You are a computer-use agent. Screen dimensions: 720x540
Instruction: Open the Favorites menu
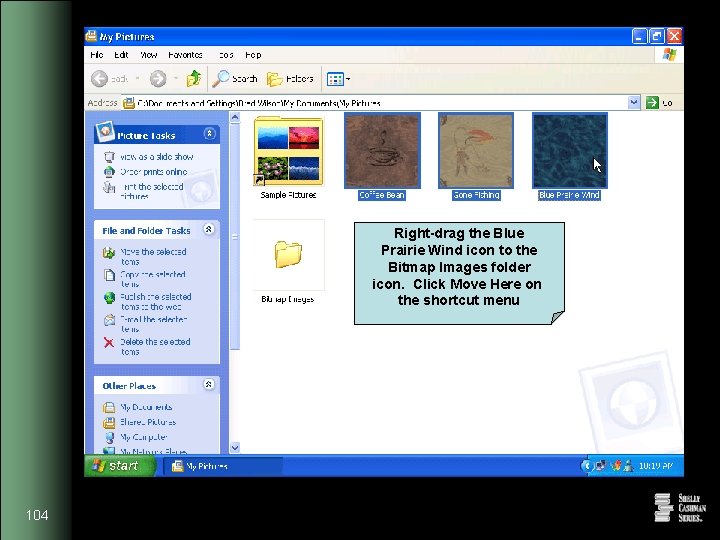click(x=186, y=55)
